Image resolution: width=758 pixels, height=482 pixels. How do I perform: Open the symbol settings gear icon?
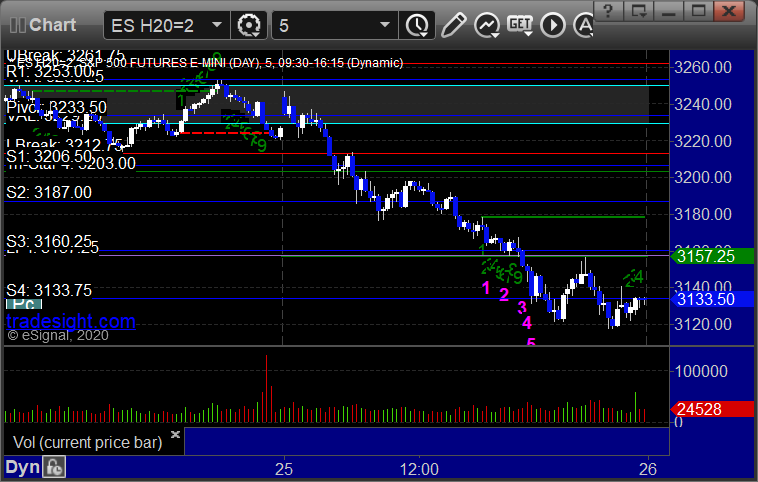pos(249,25)
